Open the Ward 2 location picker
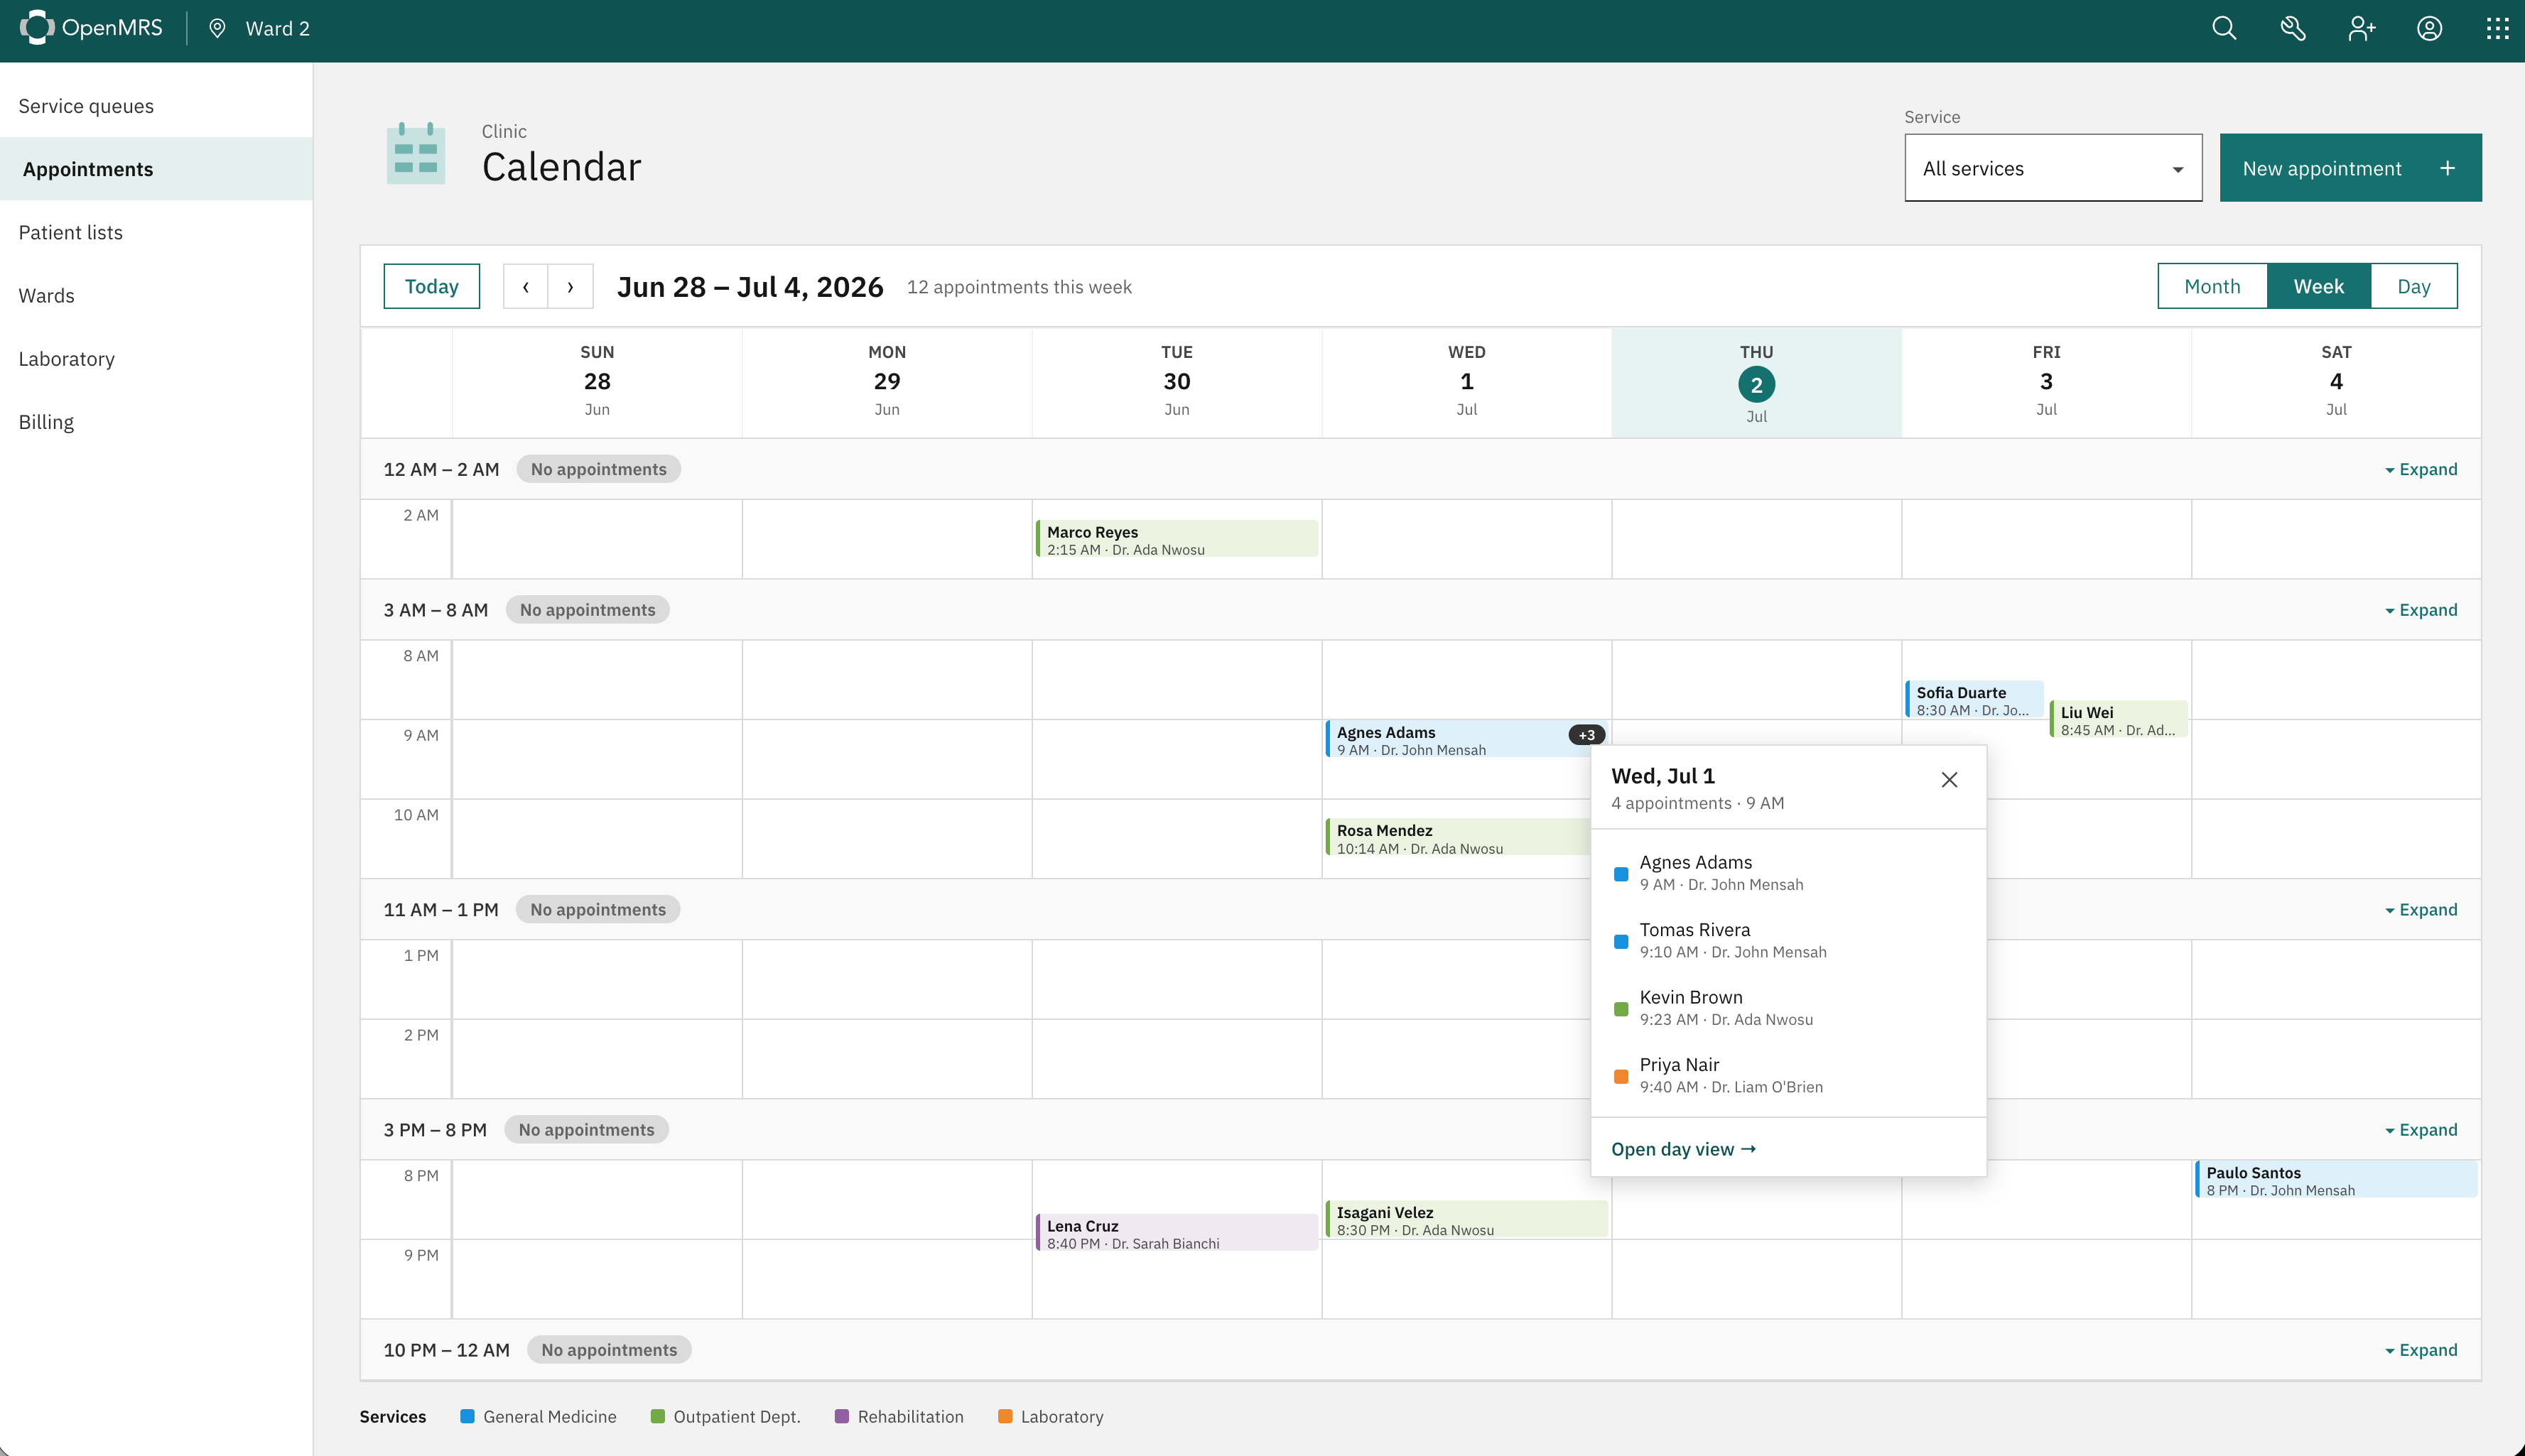This screenshot has height=1456, width=2525. tap(259, 28)
